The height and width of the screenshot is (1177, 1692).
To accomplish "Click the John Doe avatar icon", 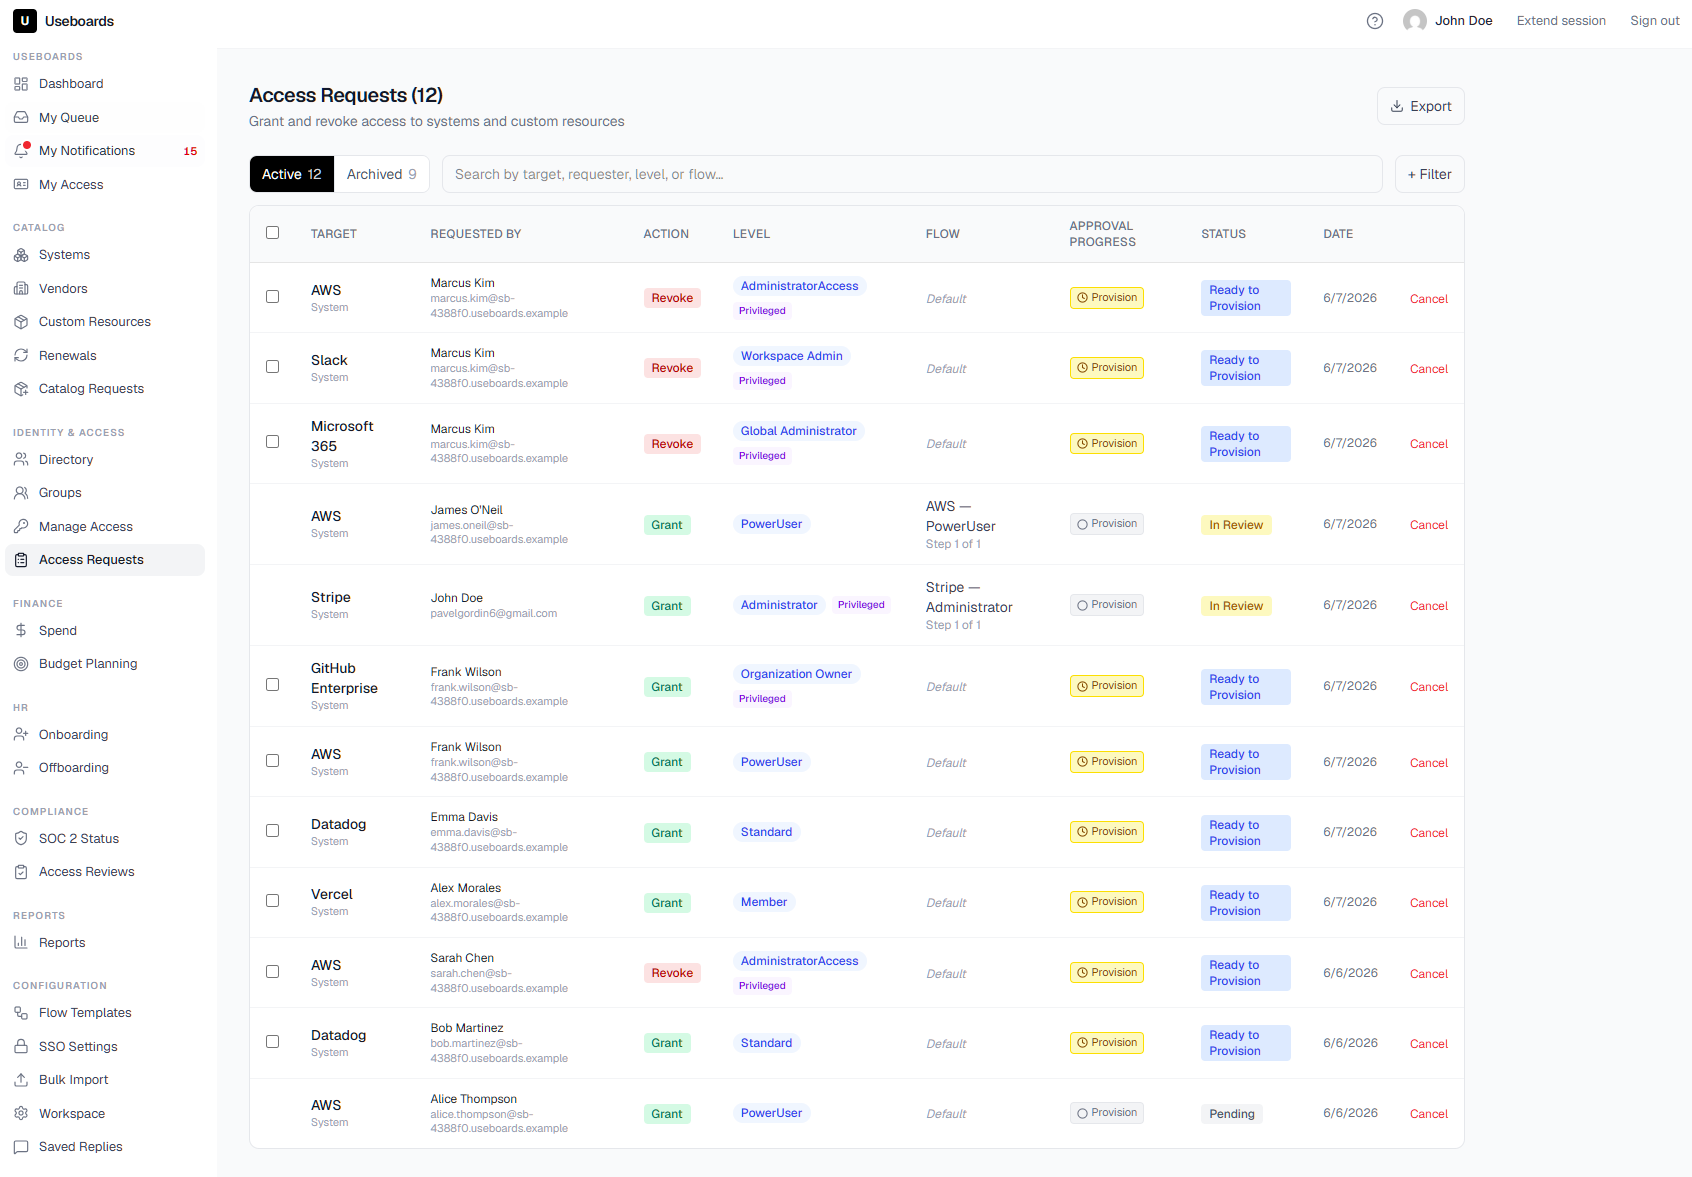I will pos(1415,21).
